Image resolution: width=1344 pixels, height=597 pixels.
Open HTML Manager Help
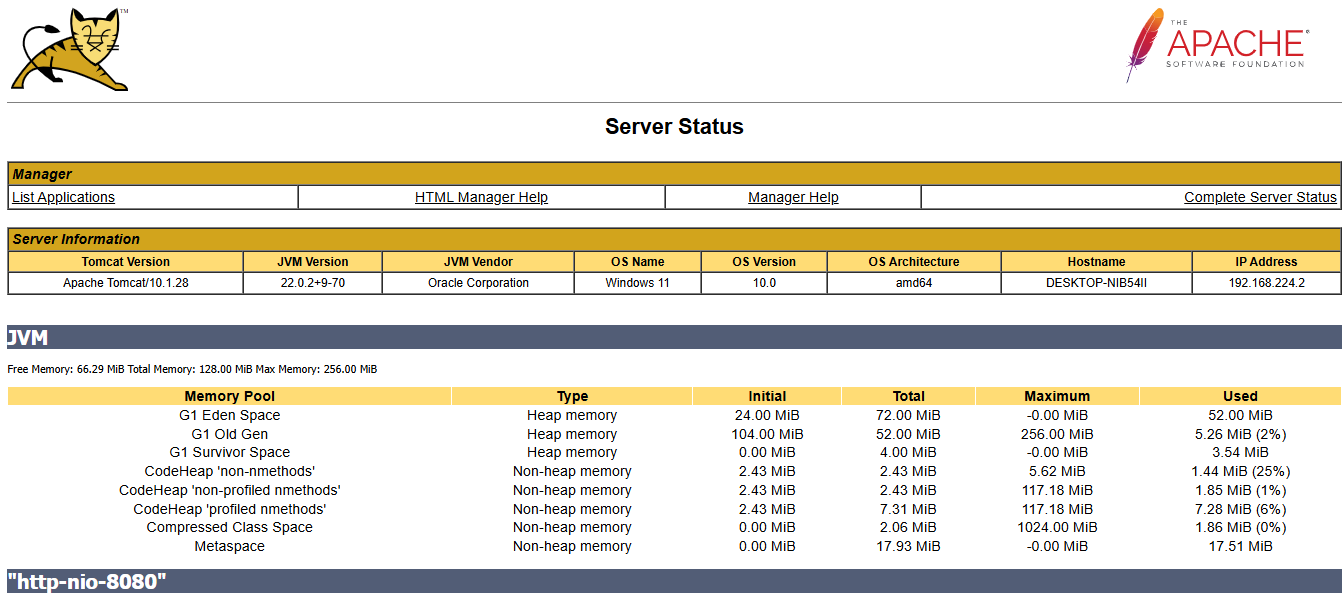point(481,197)
